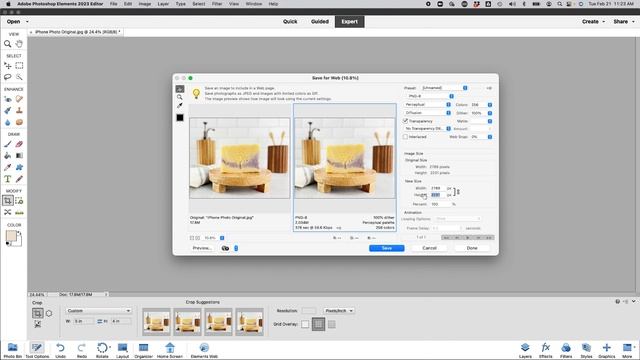Open the Organizer from the taskbar
The height and width of the screenshot is (360, 640).
[143, 350]
